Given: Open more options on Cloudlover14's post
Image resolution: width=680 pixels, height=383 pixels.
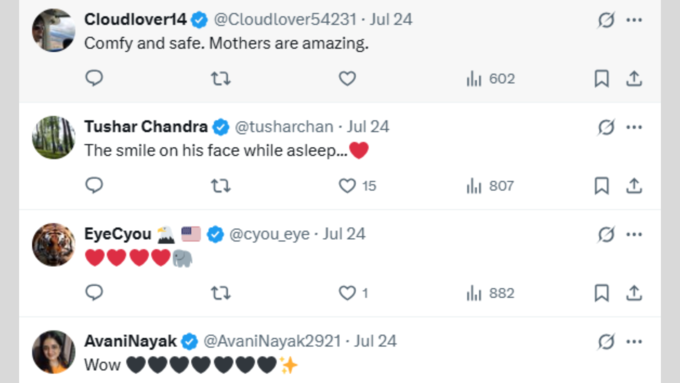Looking at the screenshot, I should [634, 20].
